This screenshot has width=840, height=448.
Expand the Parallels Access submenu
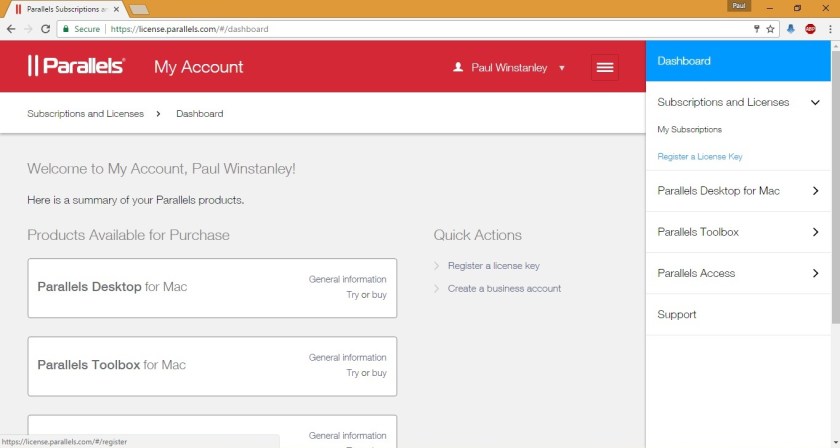pos(815,273)
